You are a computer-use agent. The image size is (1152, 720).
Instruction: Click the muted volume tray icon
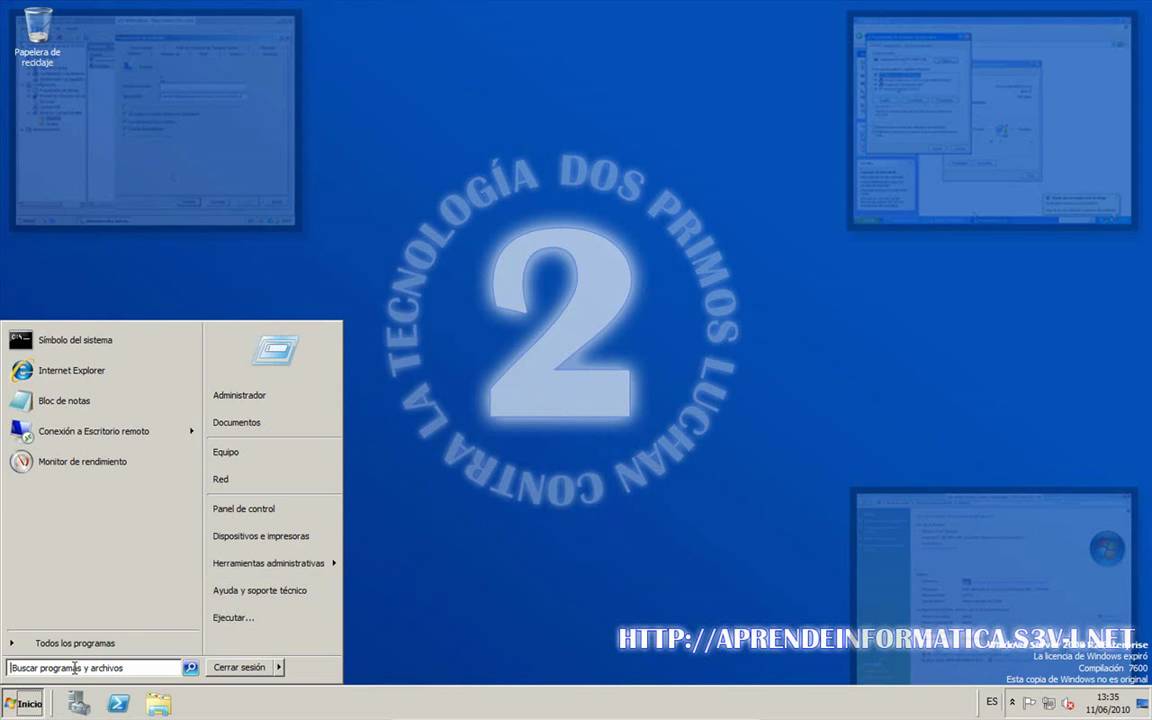click(x=1068, y=703)
